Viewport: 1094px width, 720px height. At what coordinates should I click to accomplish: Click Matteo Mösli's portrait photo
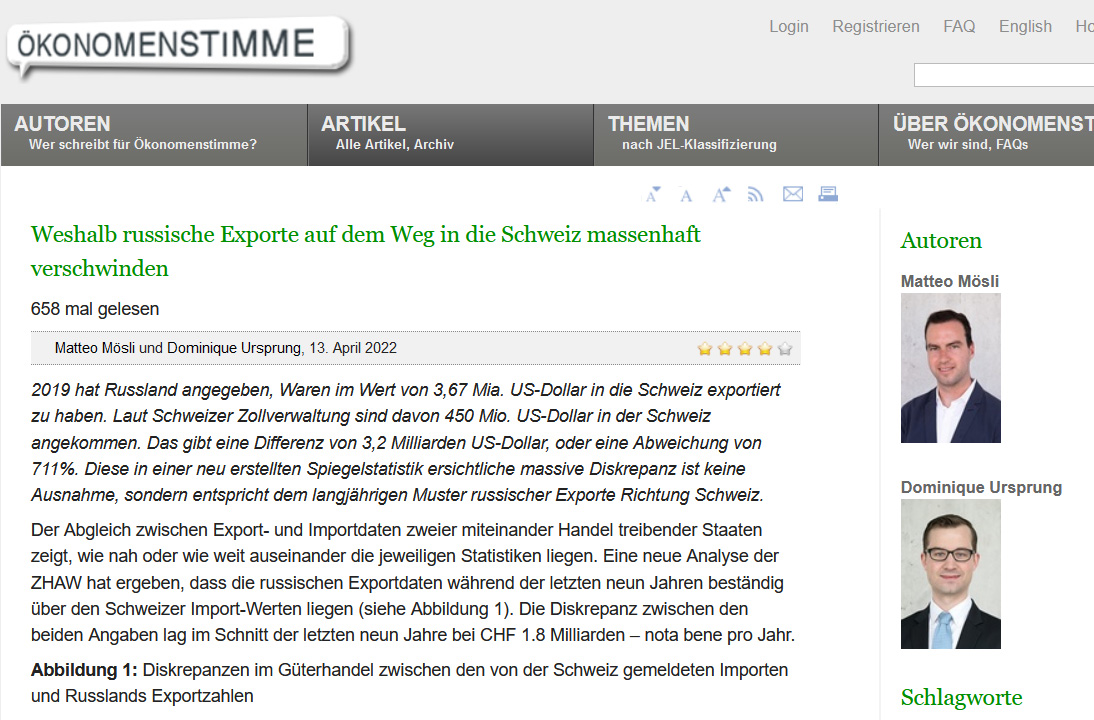[x=950, y=368]
